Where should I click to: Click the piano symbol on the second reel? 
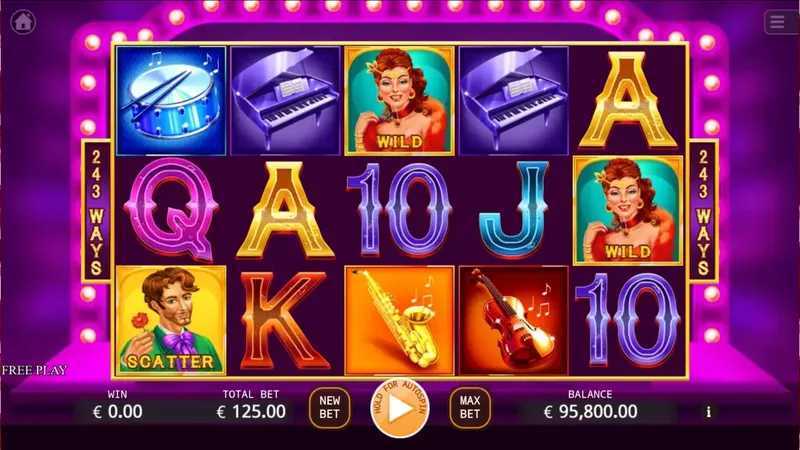pos(285,101)
